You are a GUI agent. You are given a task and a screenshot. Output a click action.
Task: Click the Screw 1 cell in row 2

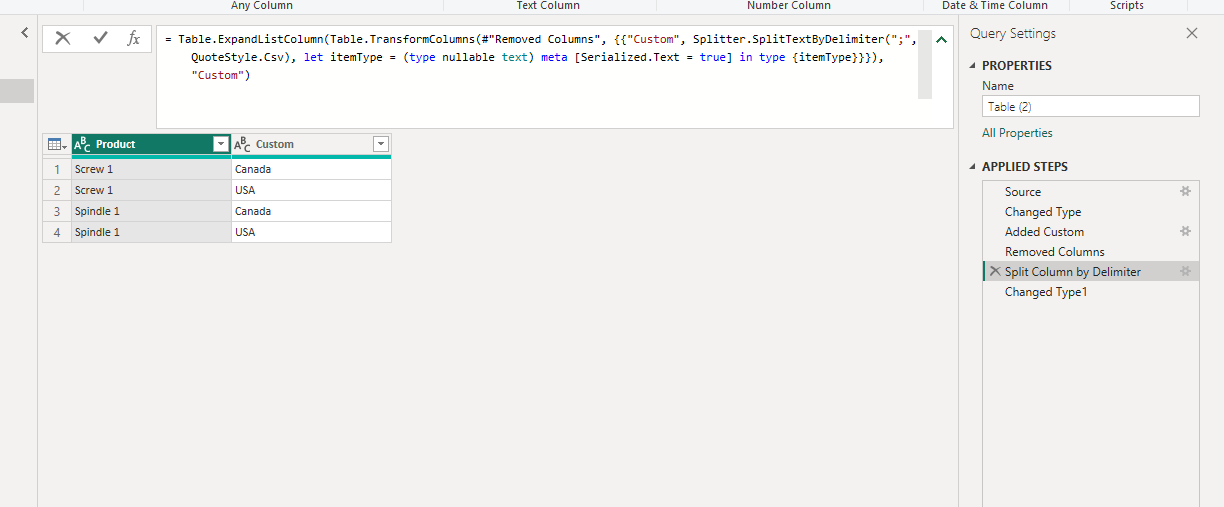(x=151, y=190)
